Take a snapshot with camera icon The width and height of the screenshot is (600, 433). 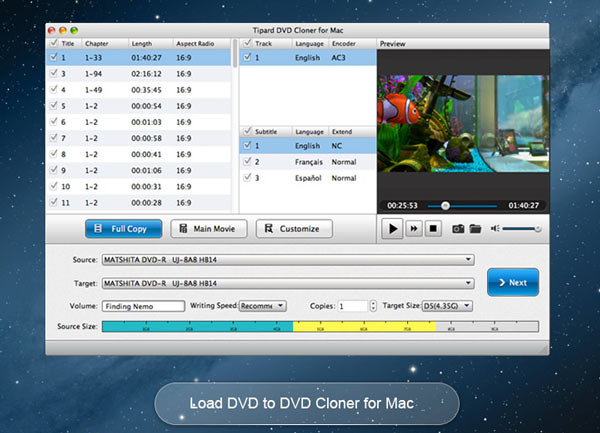pos(458,229)
